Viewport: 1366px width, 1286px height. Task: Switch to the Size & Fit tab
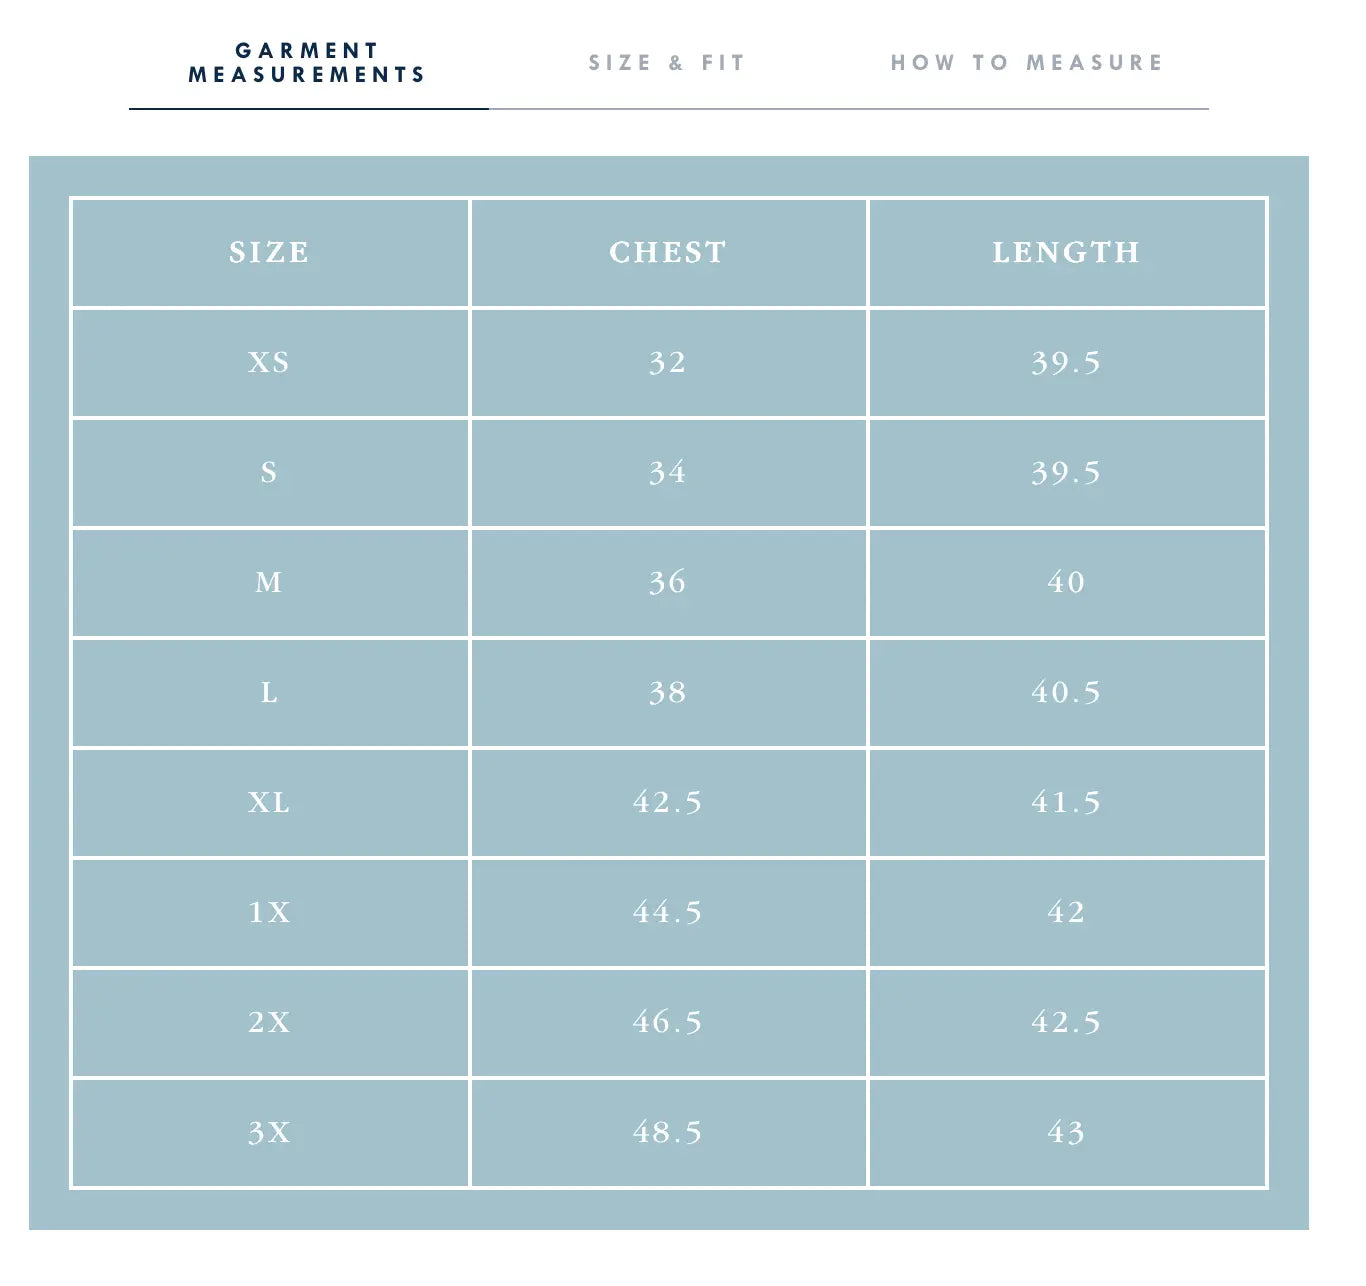(x=667, y=63)
